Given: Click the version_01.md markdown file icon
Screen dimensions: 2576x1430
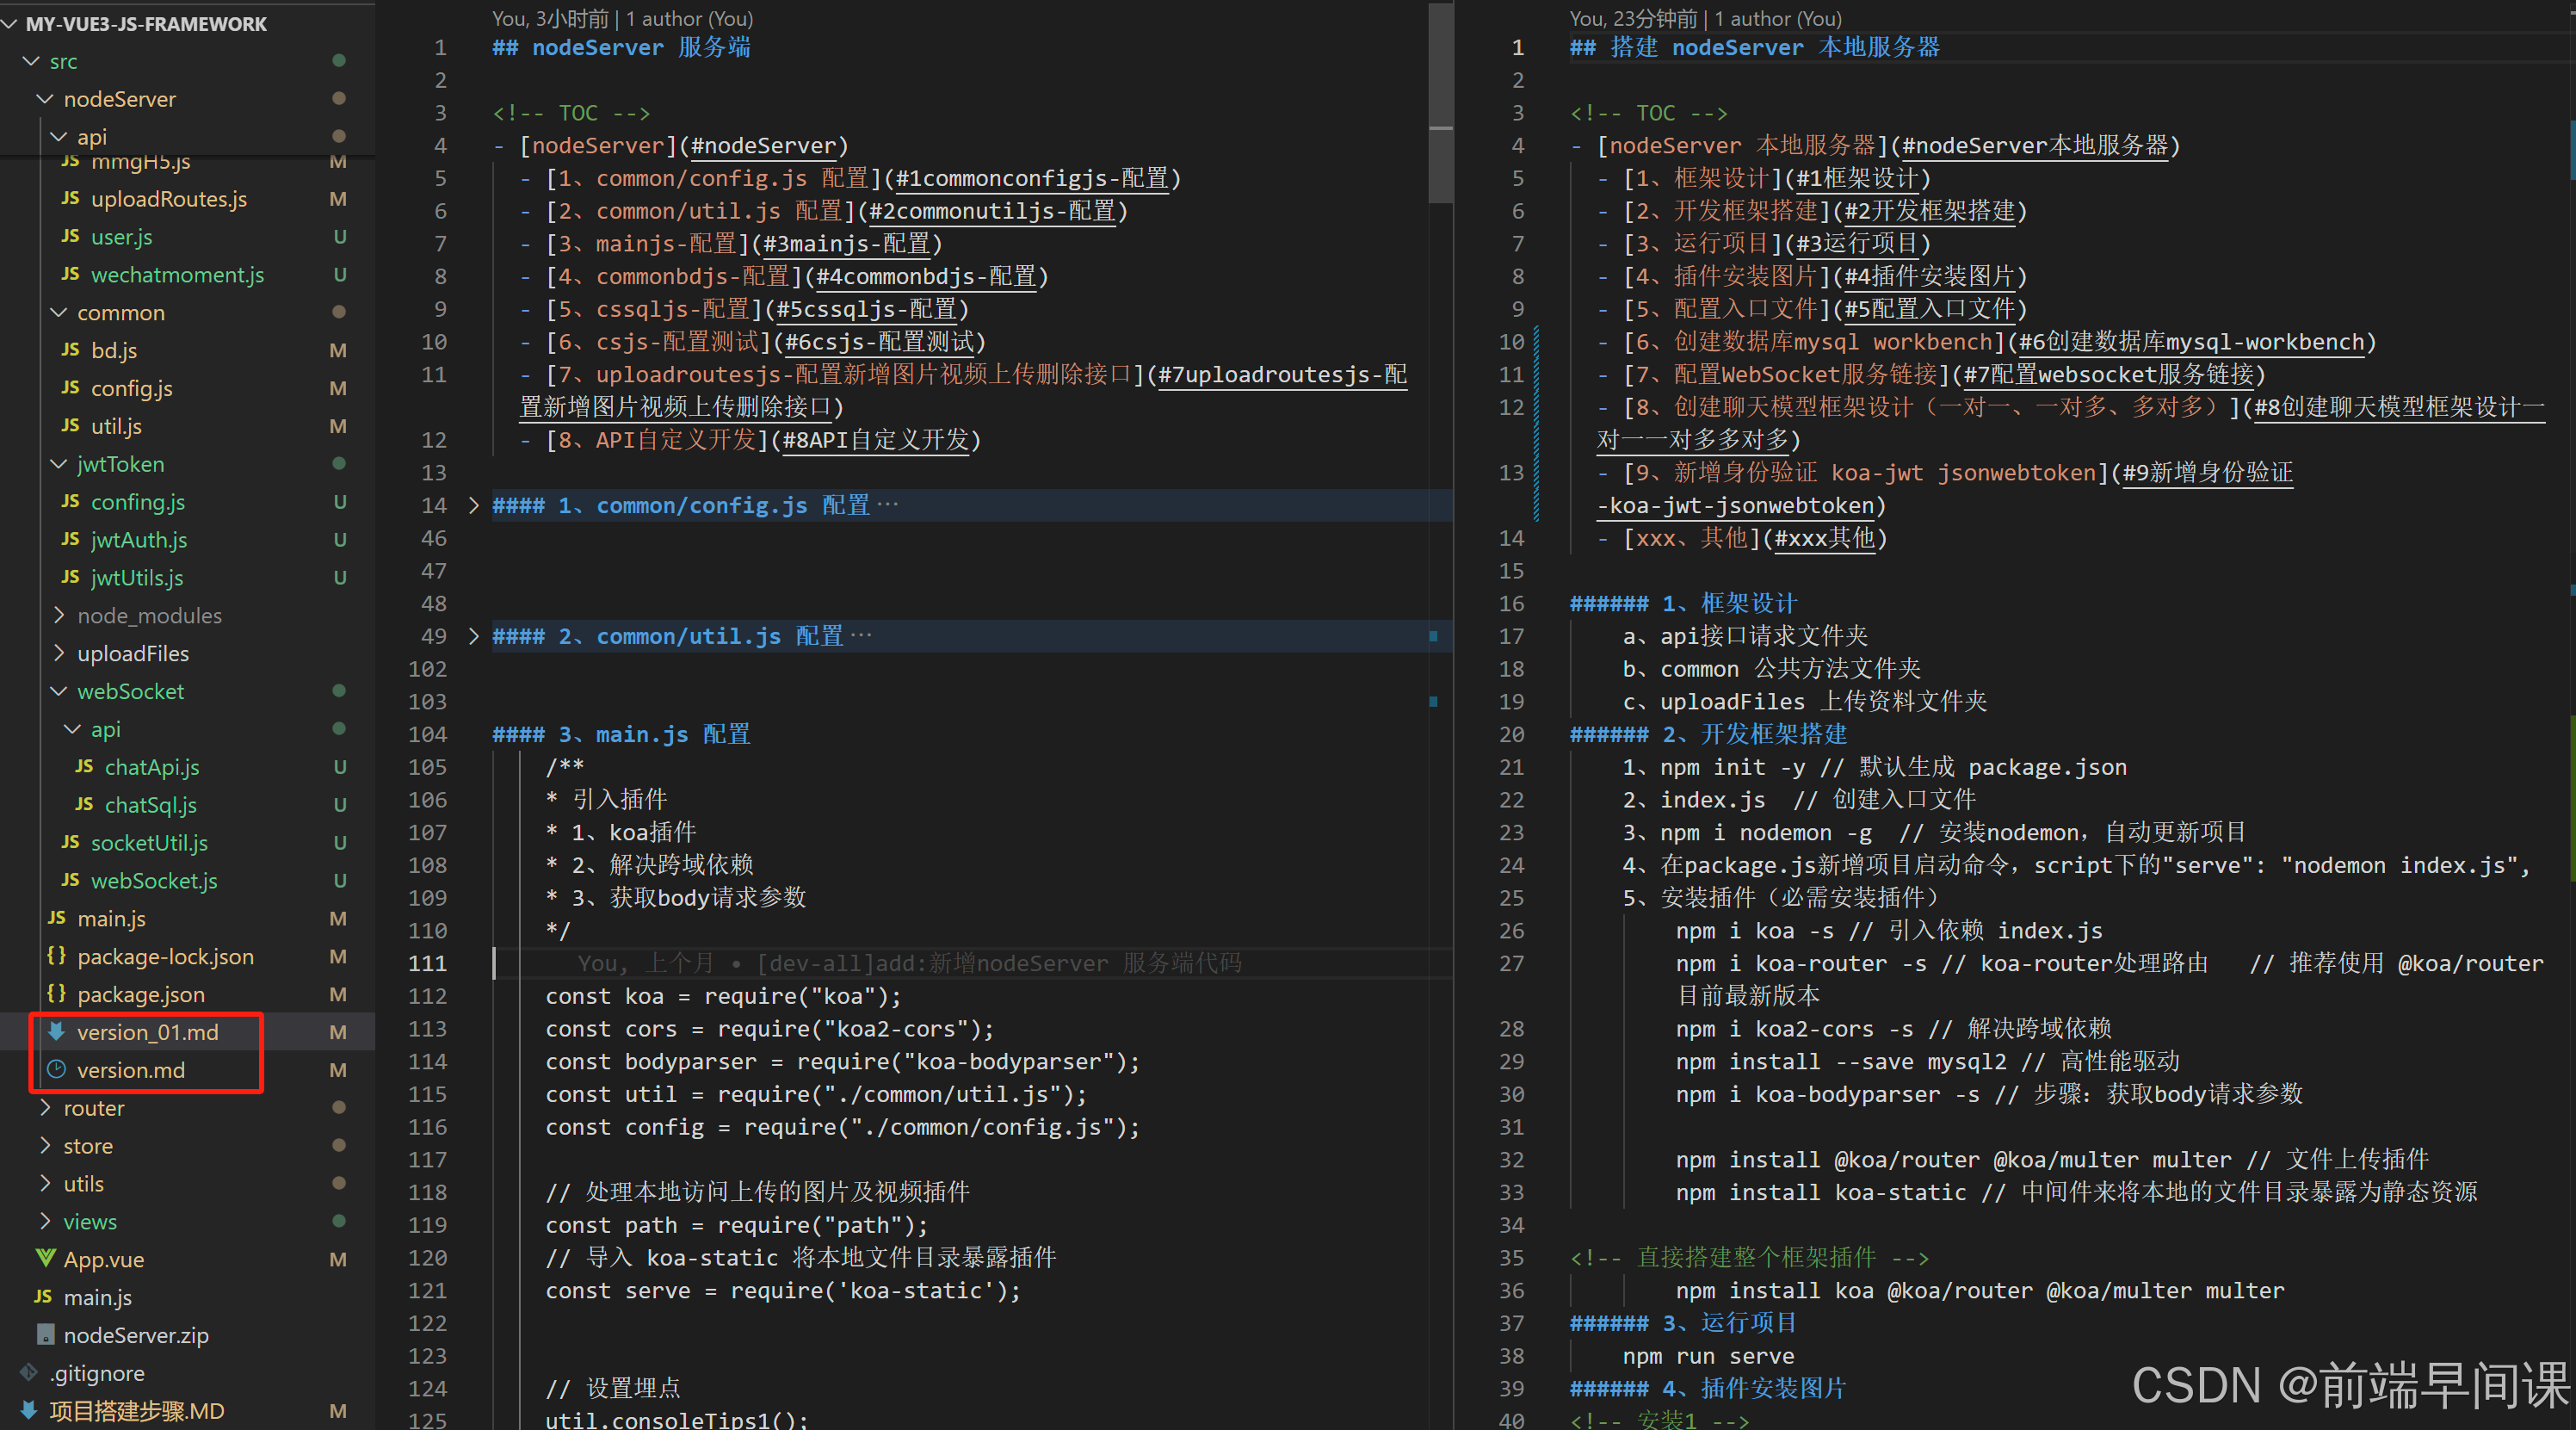Looking at the screenshot, I should [x=57, y=1031].
